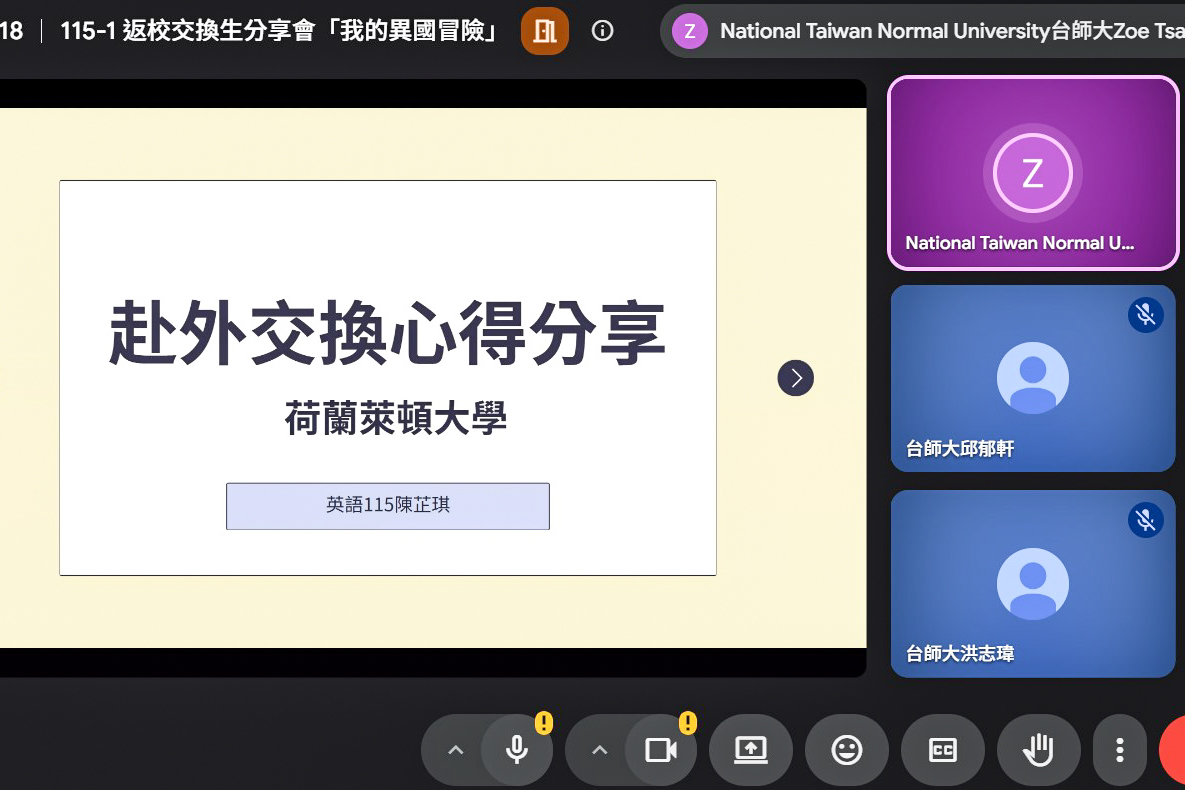Toggle the microphone button
Image resolution: width=1185 pixels, height=790 pixels.
(517, 751)
